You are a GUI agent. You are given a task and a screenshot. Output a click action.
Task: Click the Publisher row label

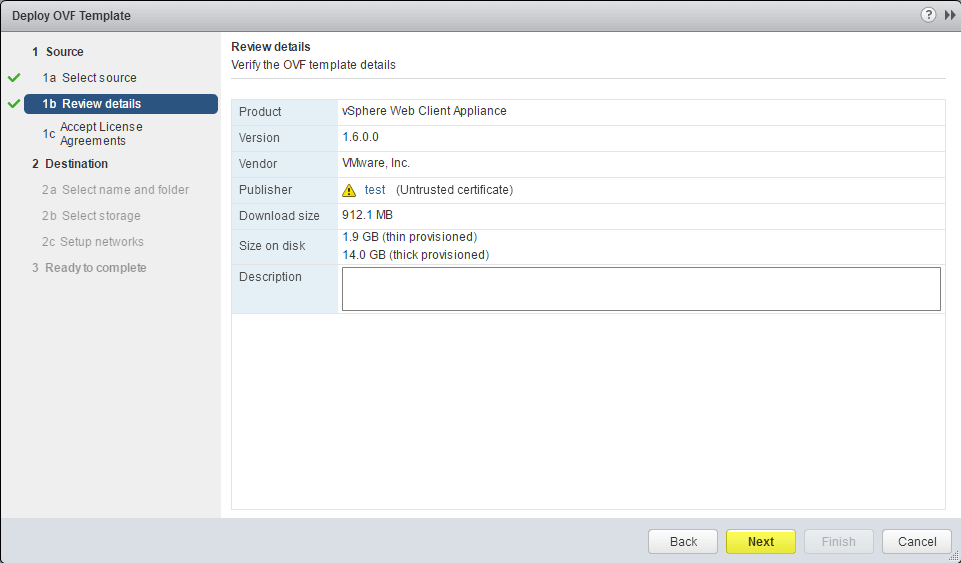265,190
